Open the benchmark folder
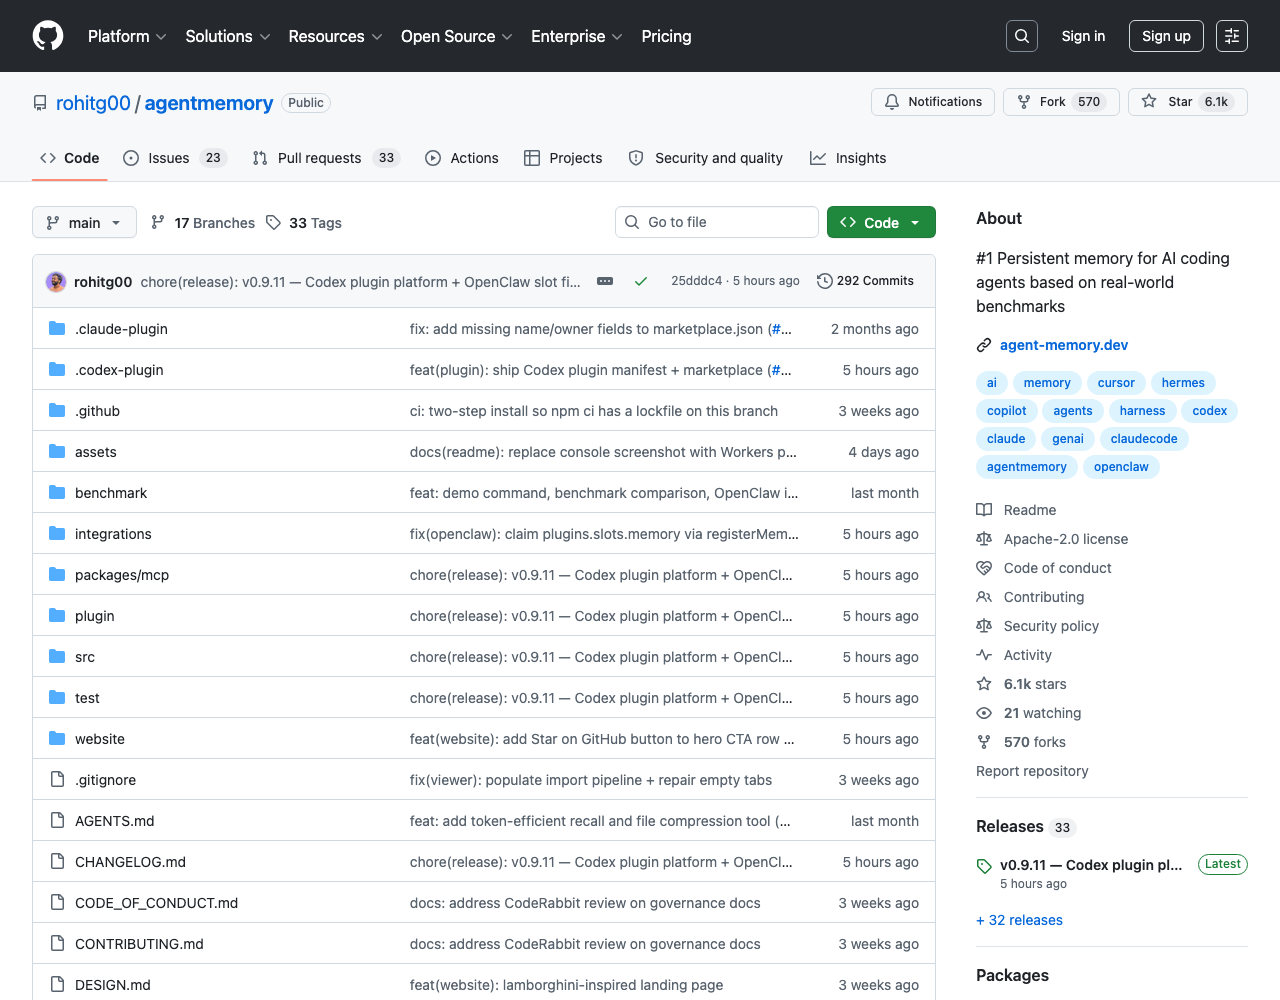Screen dimensions: 1280x1000 tap(111, 493)
